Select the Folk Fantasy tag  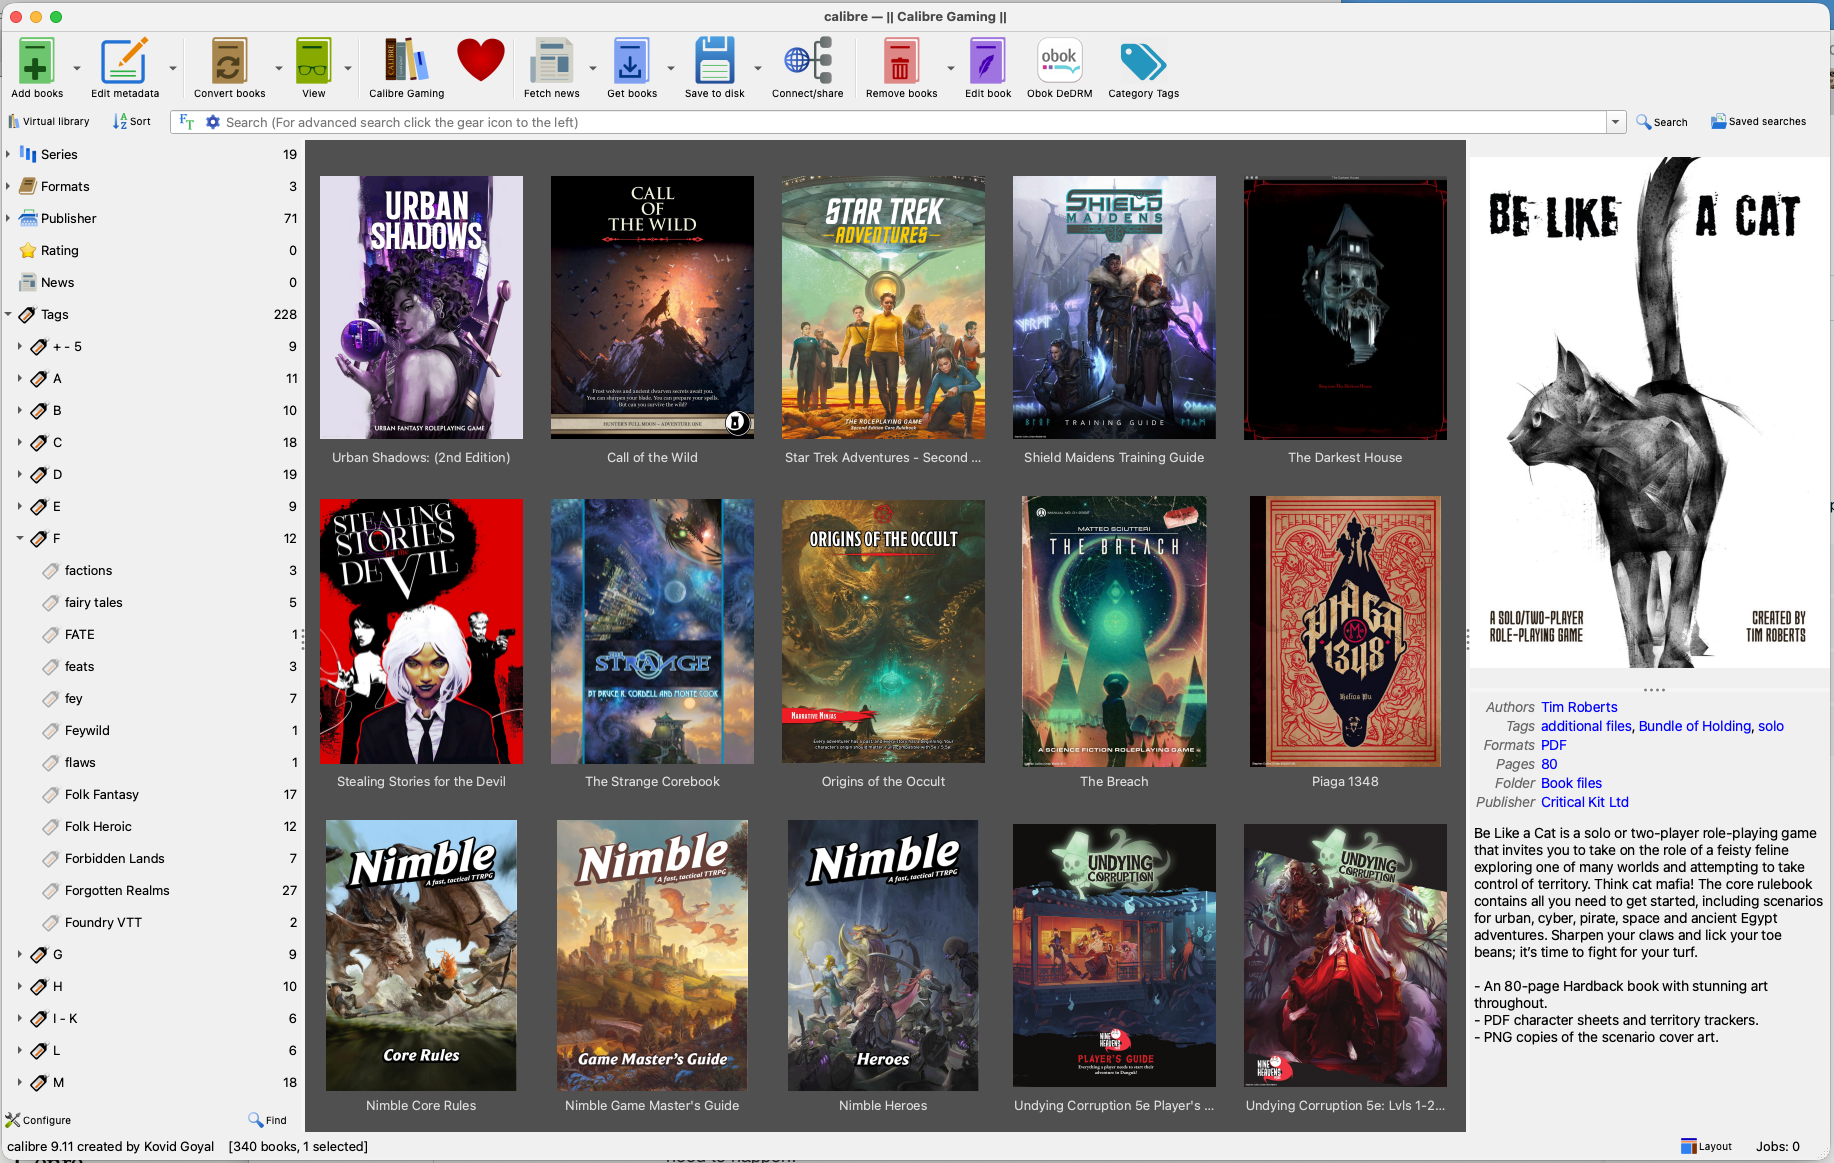pyautogui.click(x=102, y=794)
